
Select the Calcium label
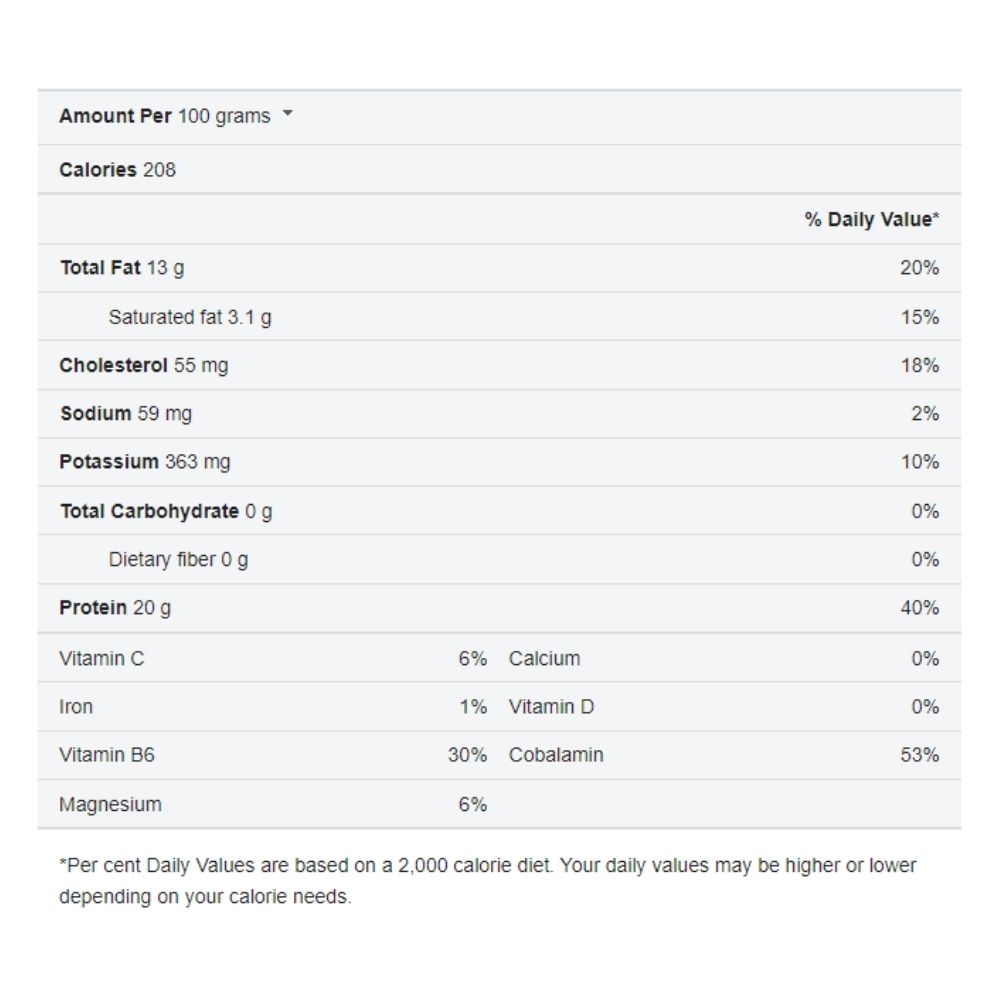544,658
